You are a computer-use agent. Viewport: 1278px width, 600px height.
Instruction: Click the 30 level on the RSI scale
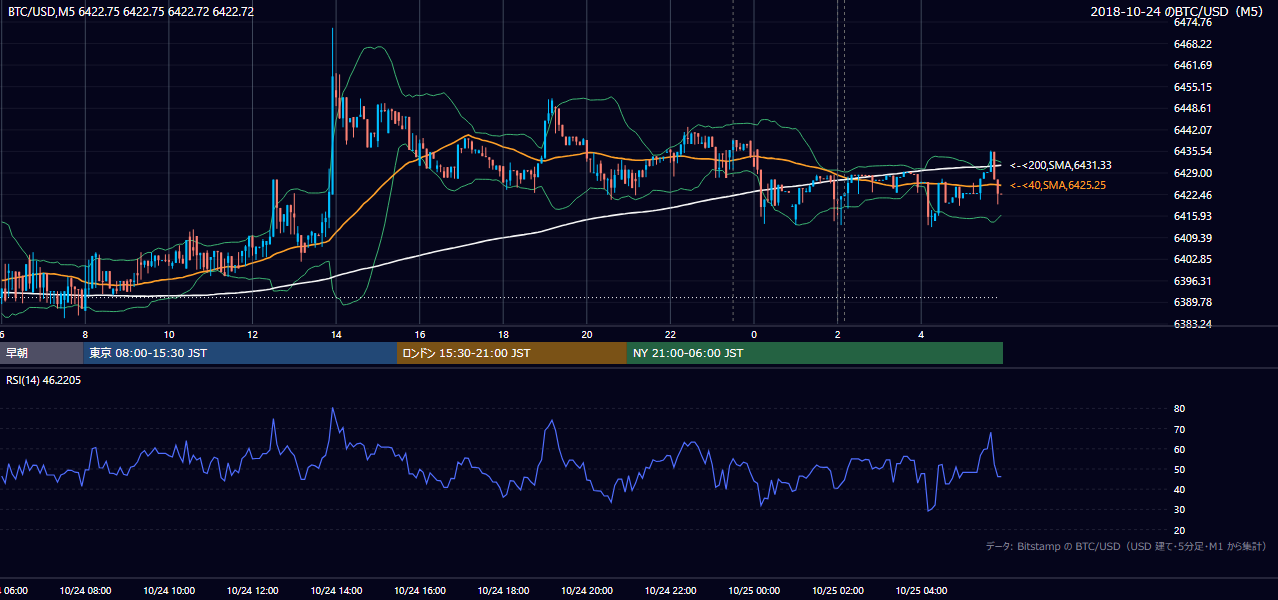pos(1179,510)
